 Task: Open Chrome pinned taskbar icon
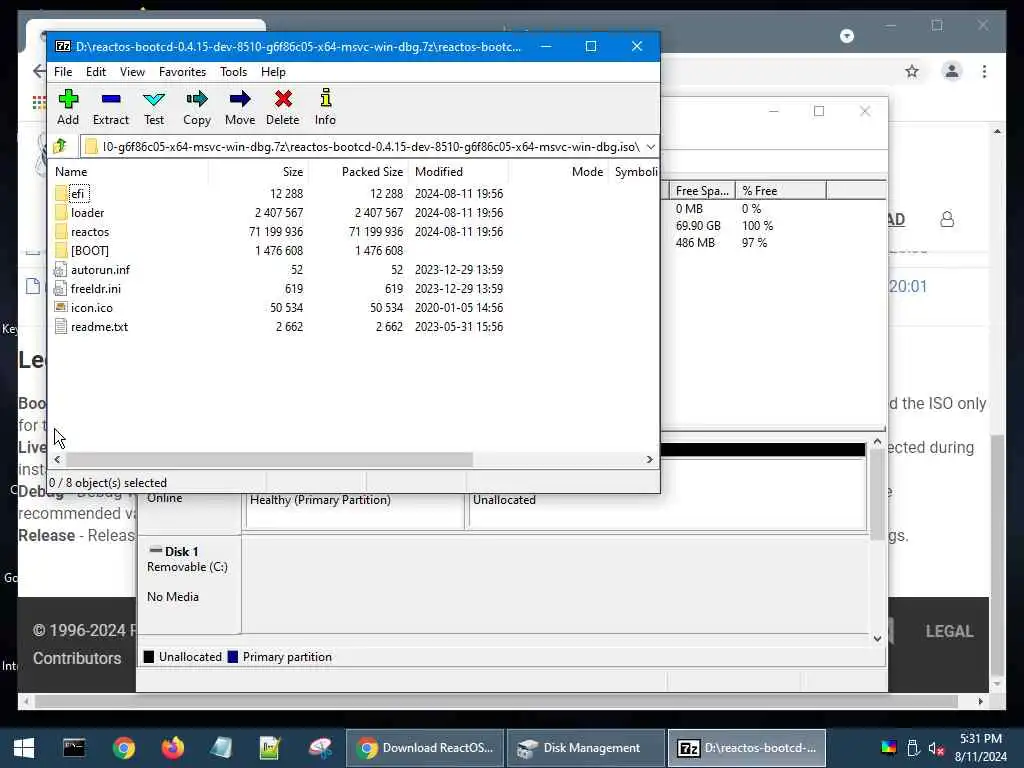point(123,748)
